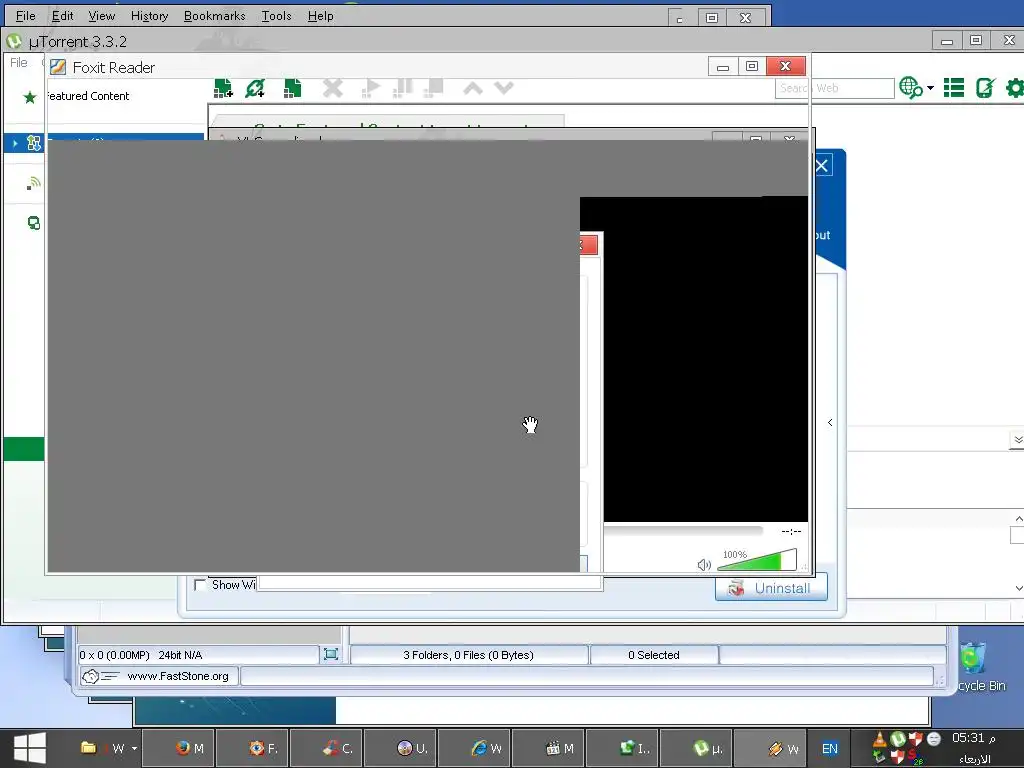Click Add Torrent from URL link icon

[255, 88]
